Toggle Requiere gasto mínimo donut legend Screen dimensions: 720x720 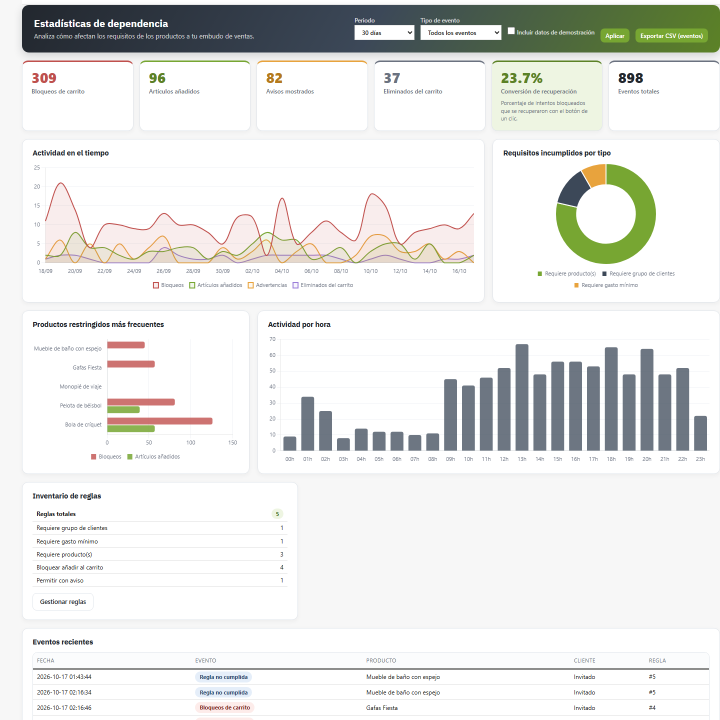click(606, 285)
